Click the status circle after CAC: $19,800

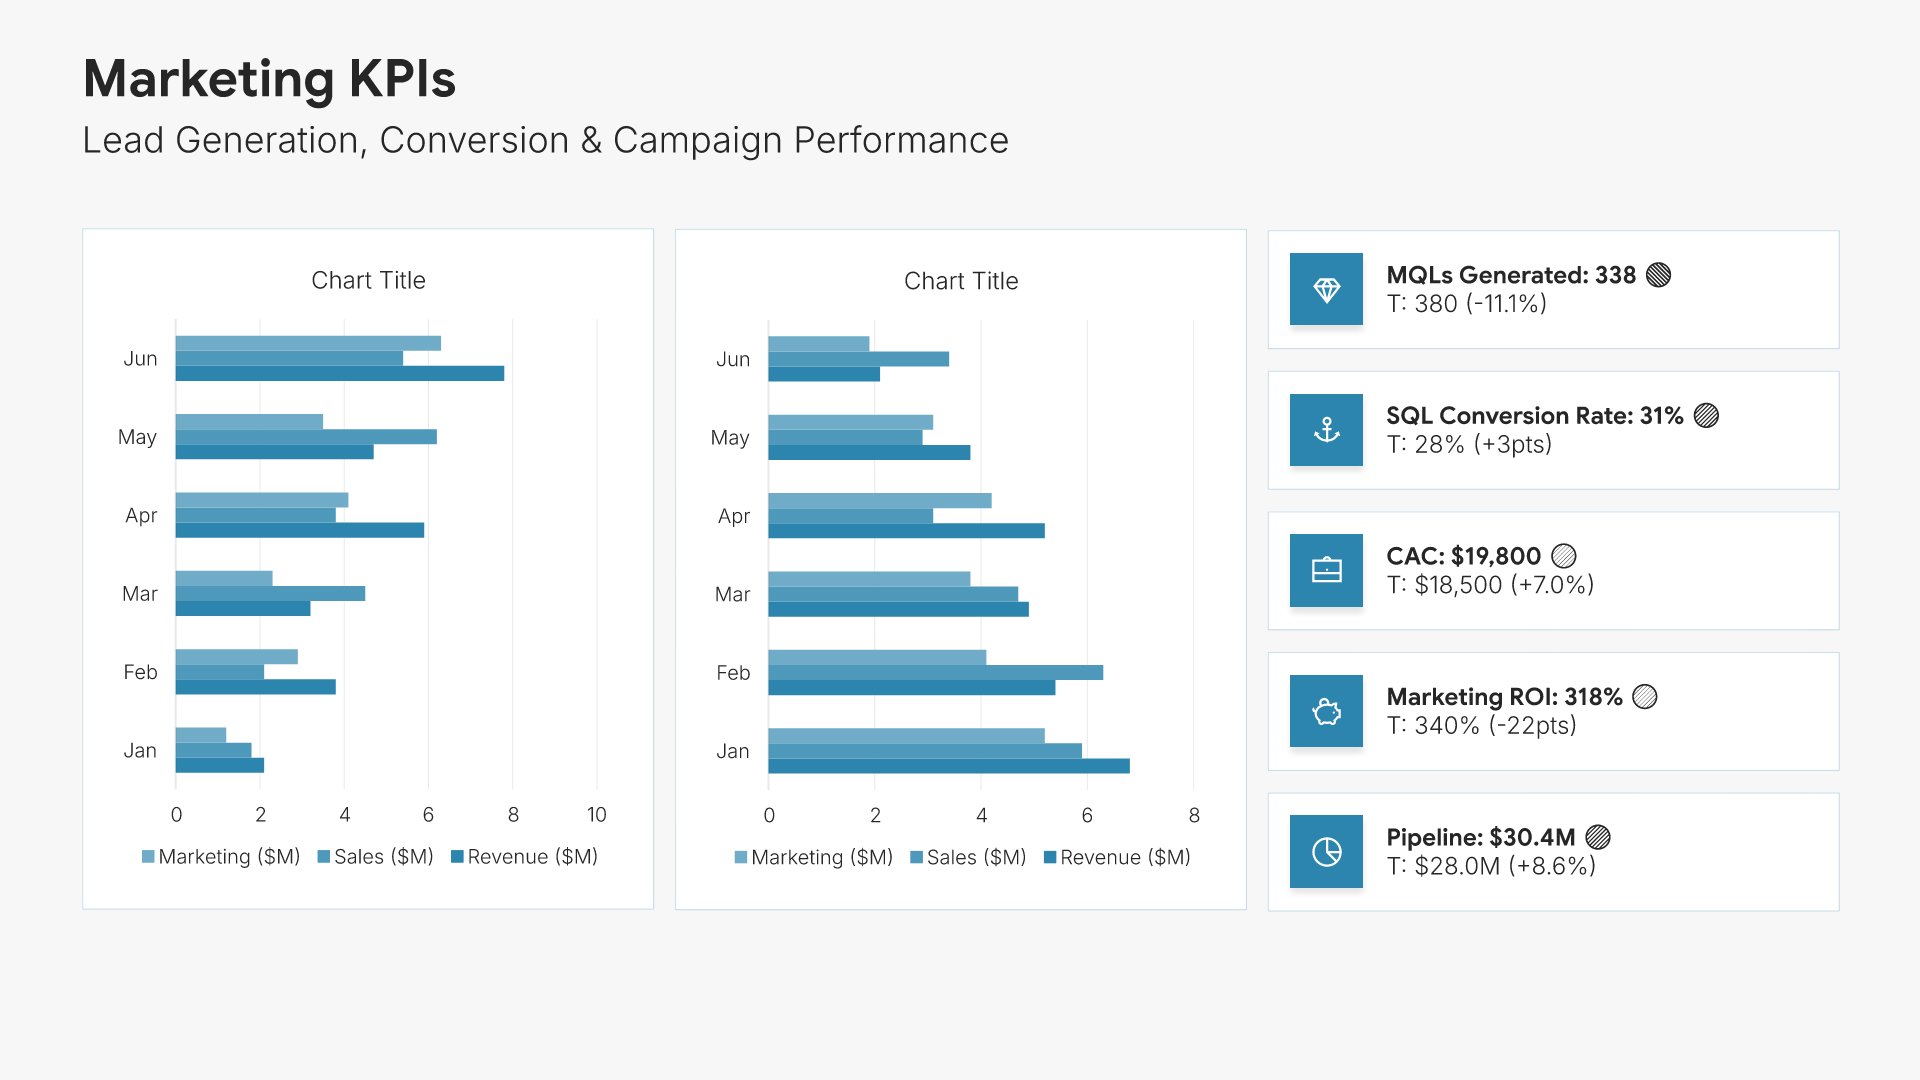pyautogui.click(x=1563, y=556)
